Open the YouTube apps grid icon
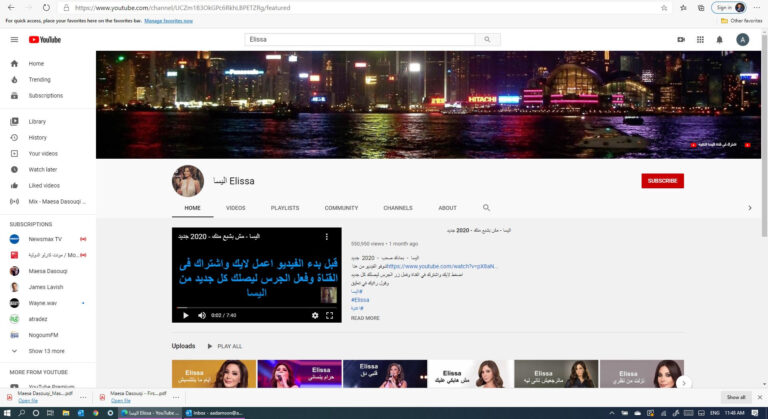768x419 pixels. pos(700,40)
